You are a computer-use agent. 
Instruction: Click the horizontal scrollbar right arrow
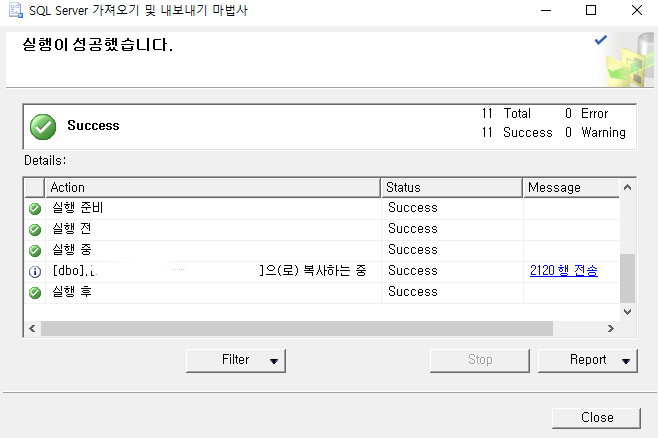(611, 328)
